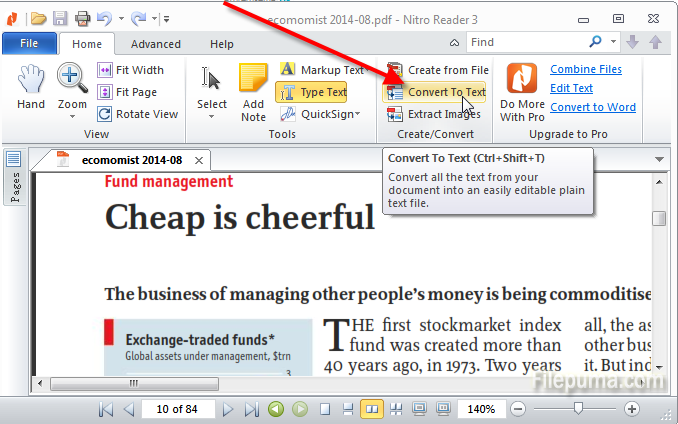The width and height of the screenshot is (678, 424).
Task: Toggle the Type Text tool
Action: (311, 92)
